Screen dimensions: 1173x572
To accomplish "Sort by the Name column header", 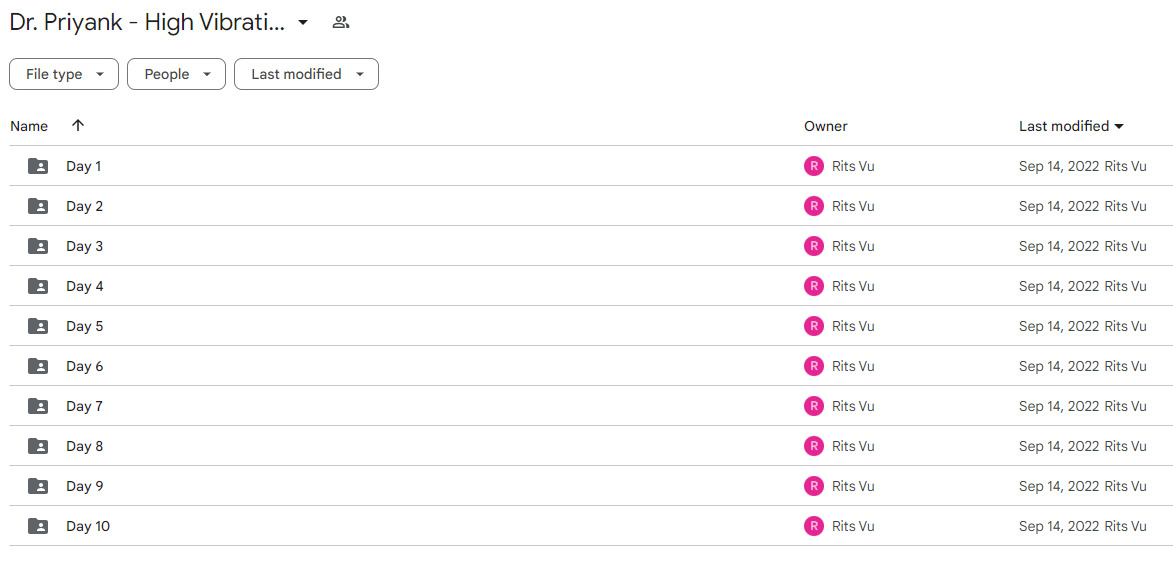I will click(x=29, y=126).
